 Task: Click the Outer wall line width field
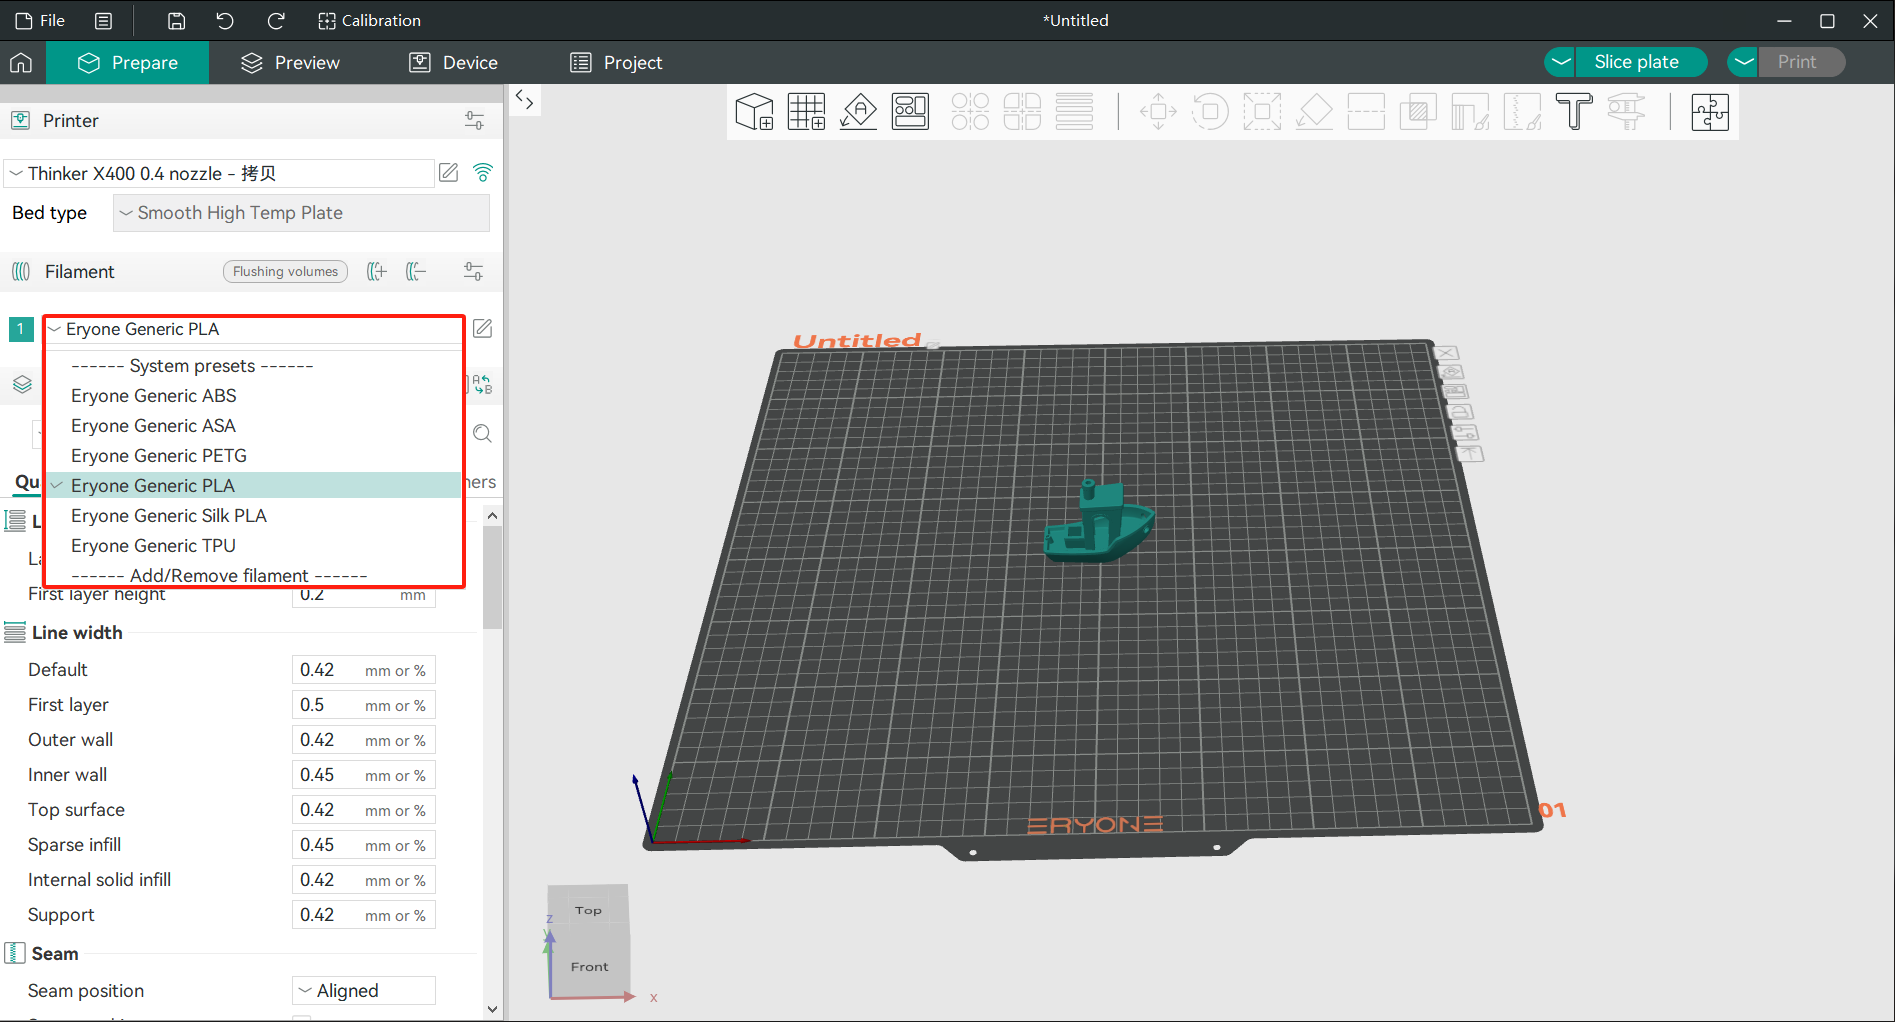tap(364, 740)
